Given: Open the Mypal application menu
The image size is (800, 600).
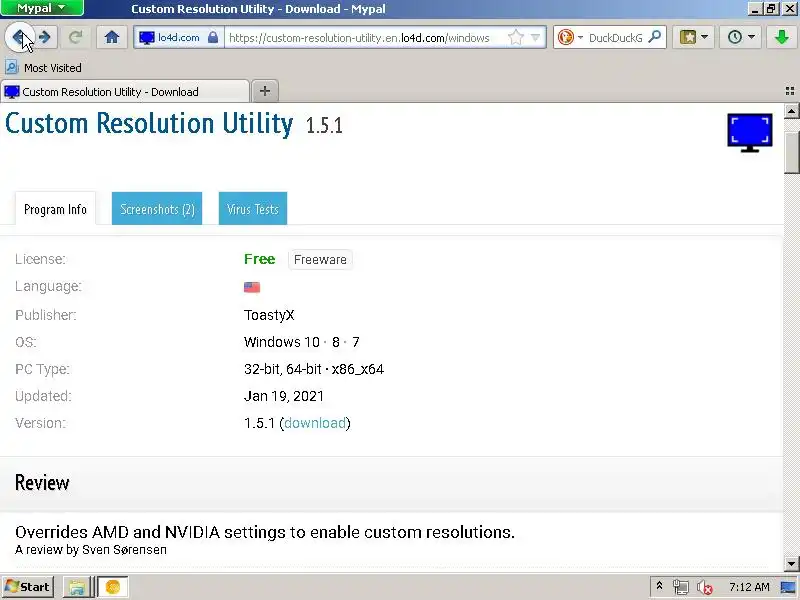Looking at the screenshot, I should (x=42, y=8).
